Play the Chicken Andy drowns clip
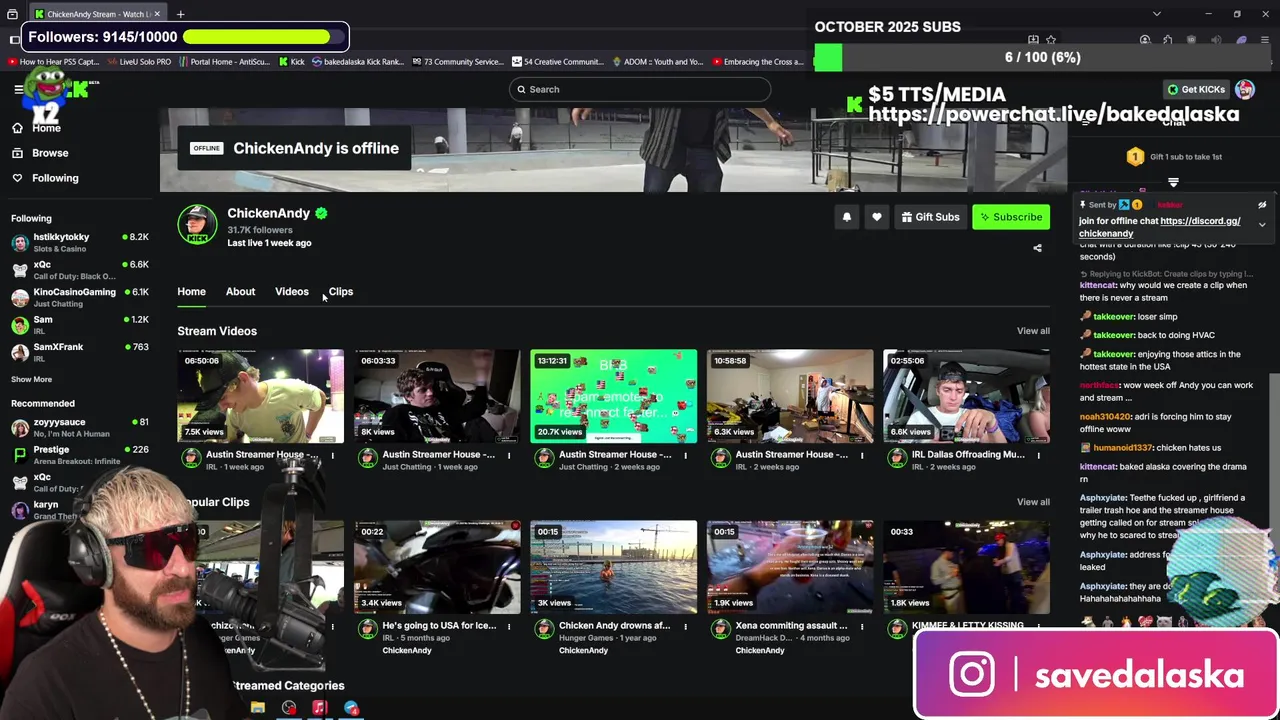This screenshot has height=720, width=1280. tap(614, 567)
